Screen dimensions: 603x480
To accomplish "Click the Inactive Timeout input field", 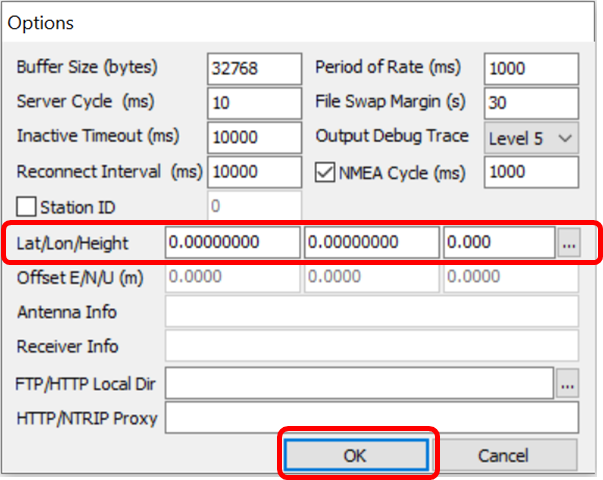I will tap(254, 138).
